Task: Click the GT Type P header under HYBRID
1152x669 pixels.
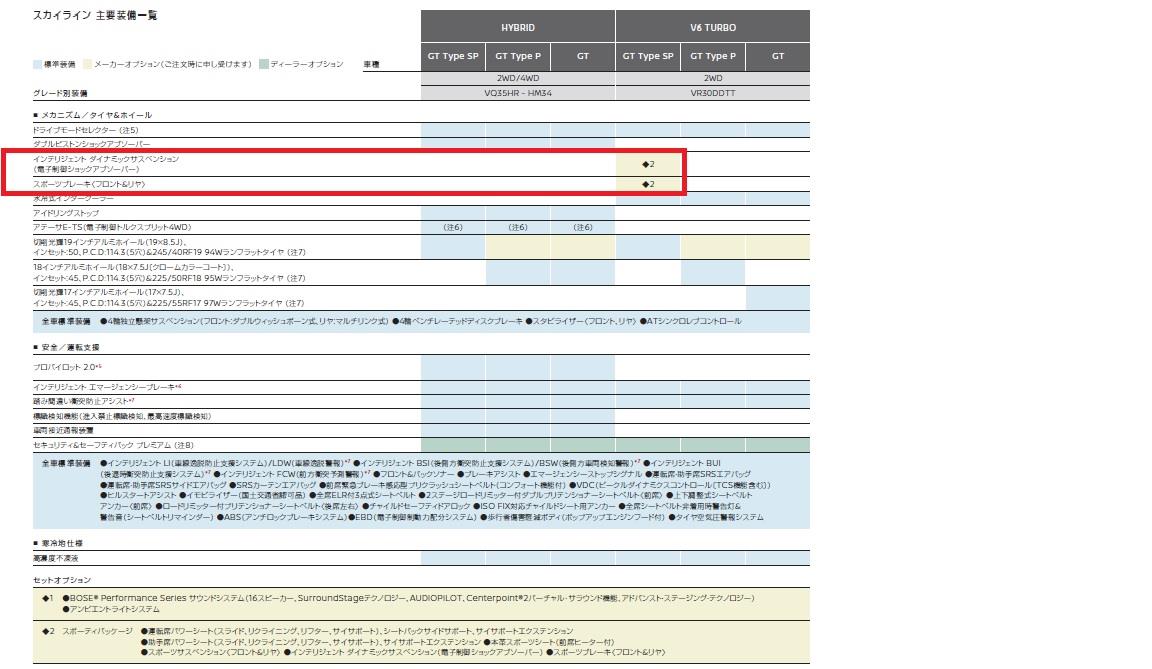Action: point(518,56)
